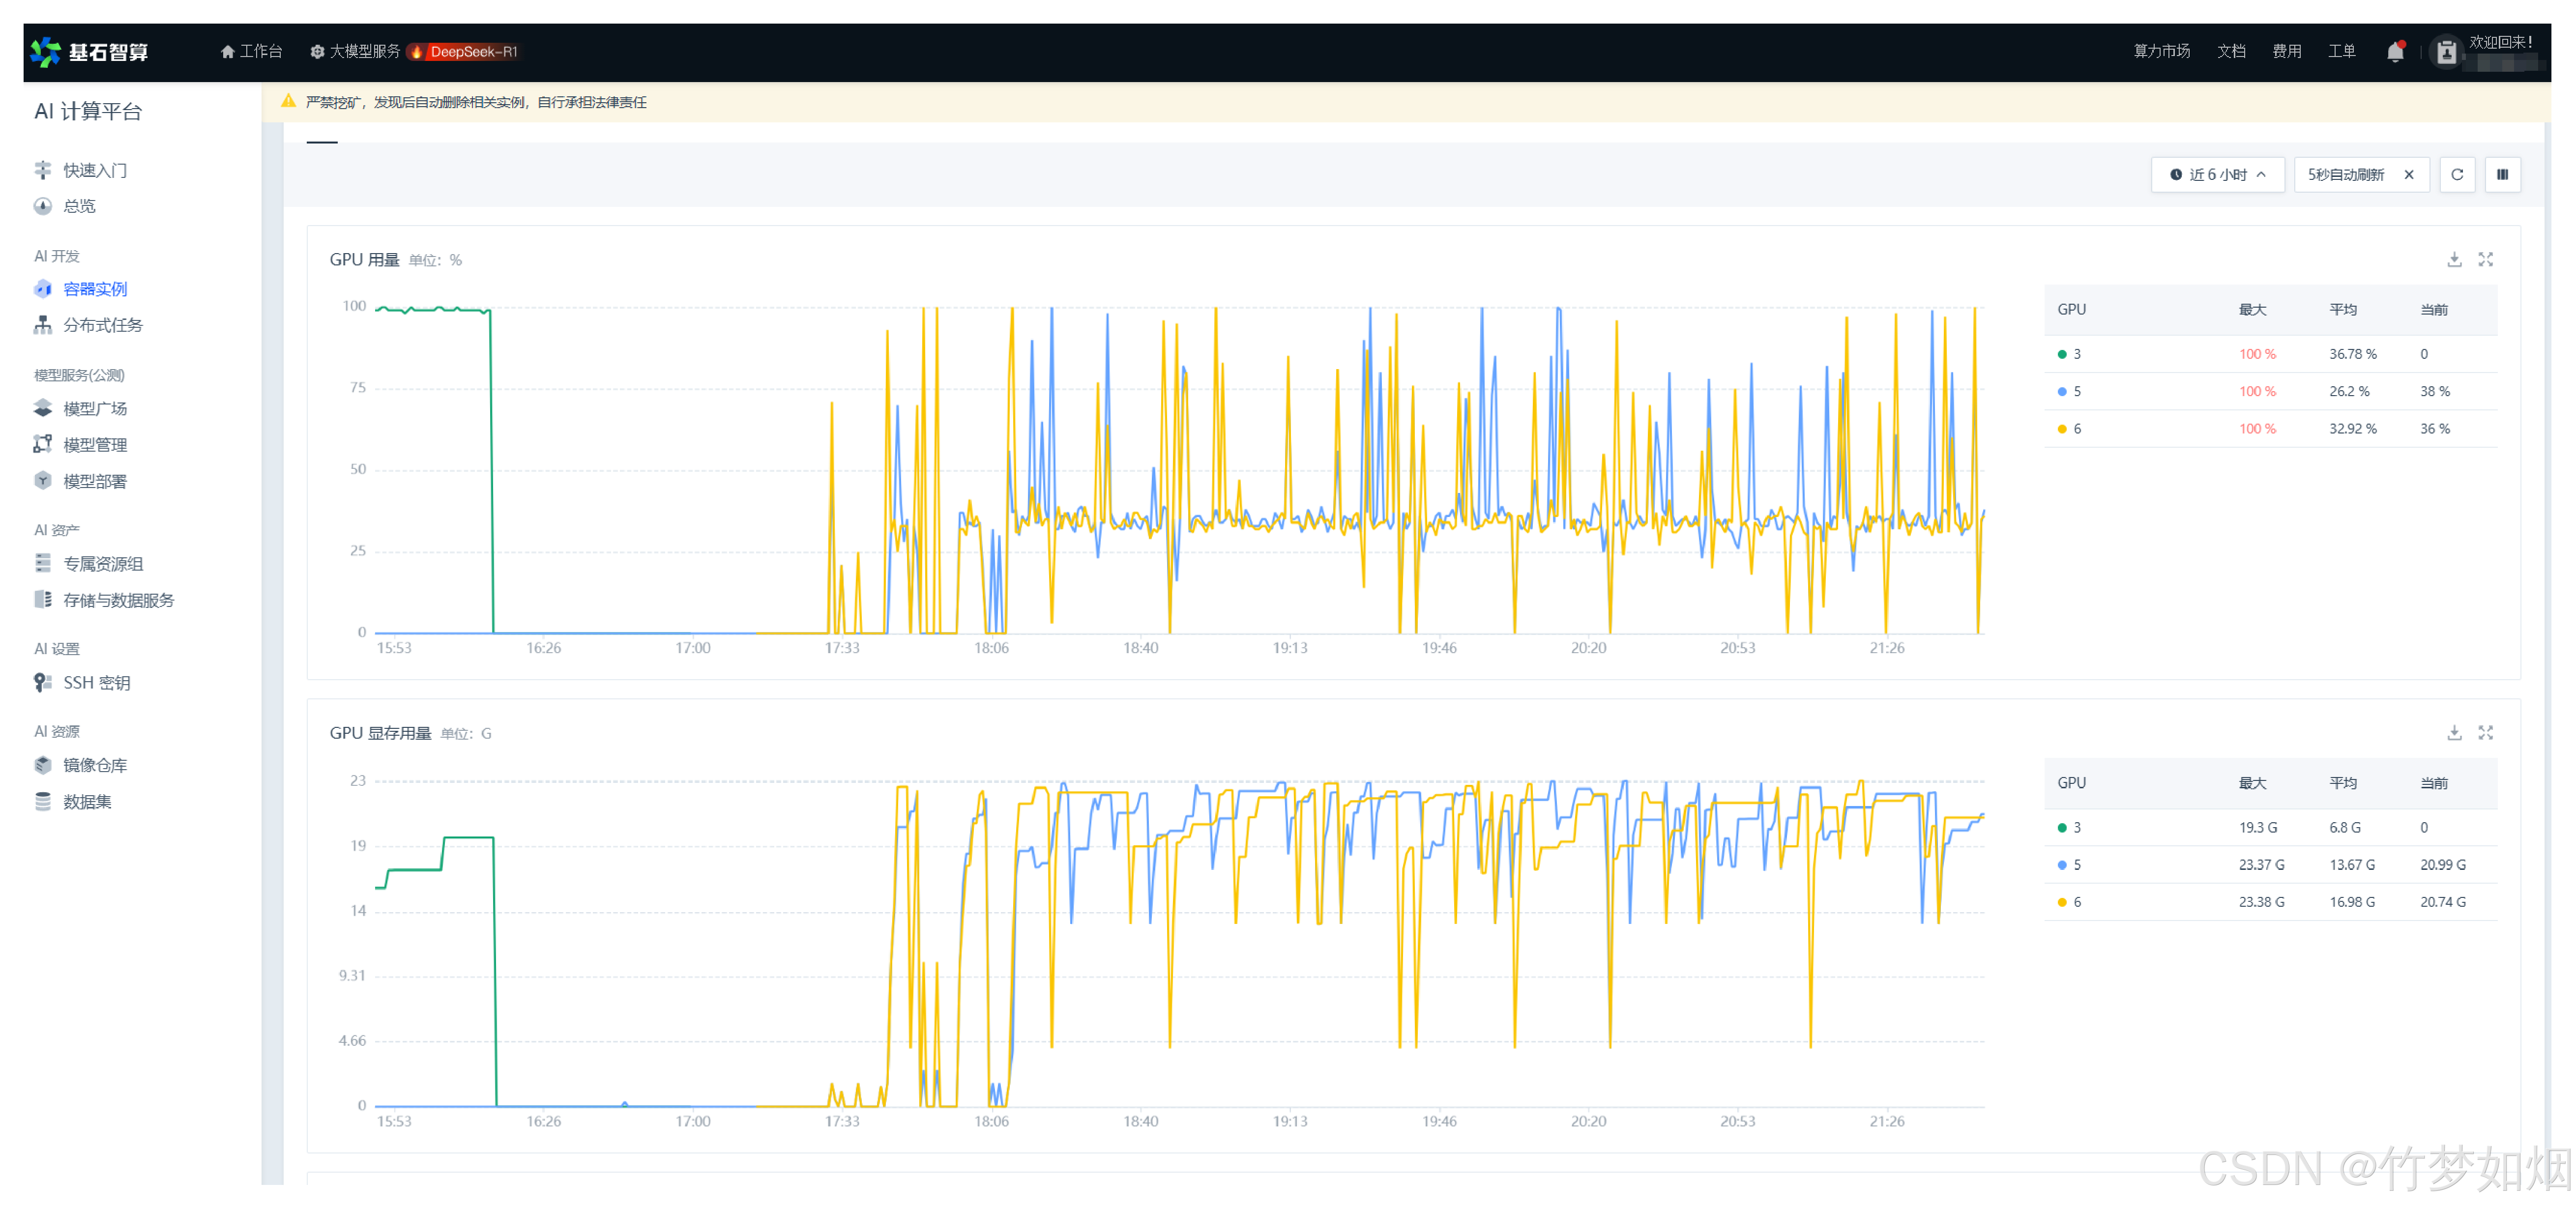Toggle GPU 3 series in usage legend

coord(2076,354)
